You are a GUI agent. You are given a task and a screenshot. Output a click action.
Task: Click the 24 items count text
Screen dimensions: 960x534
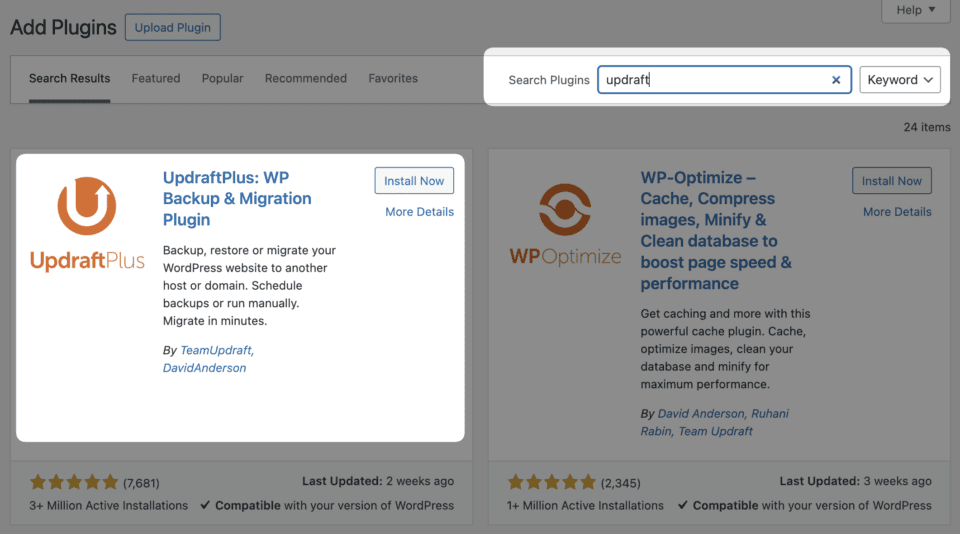(927, 127)
